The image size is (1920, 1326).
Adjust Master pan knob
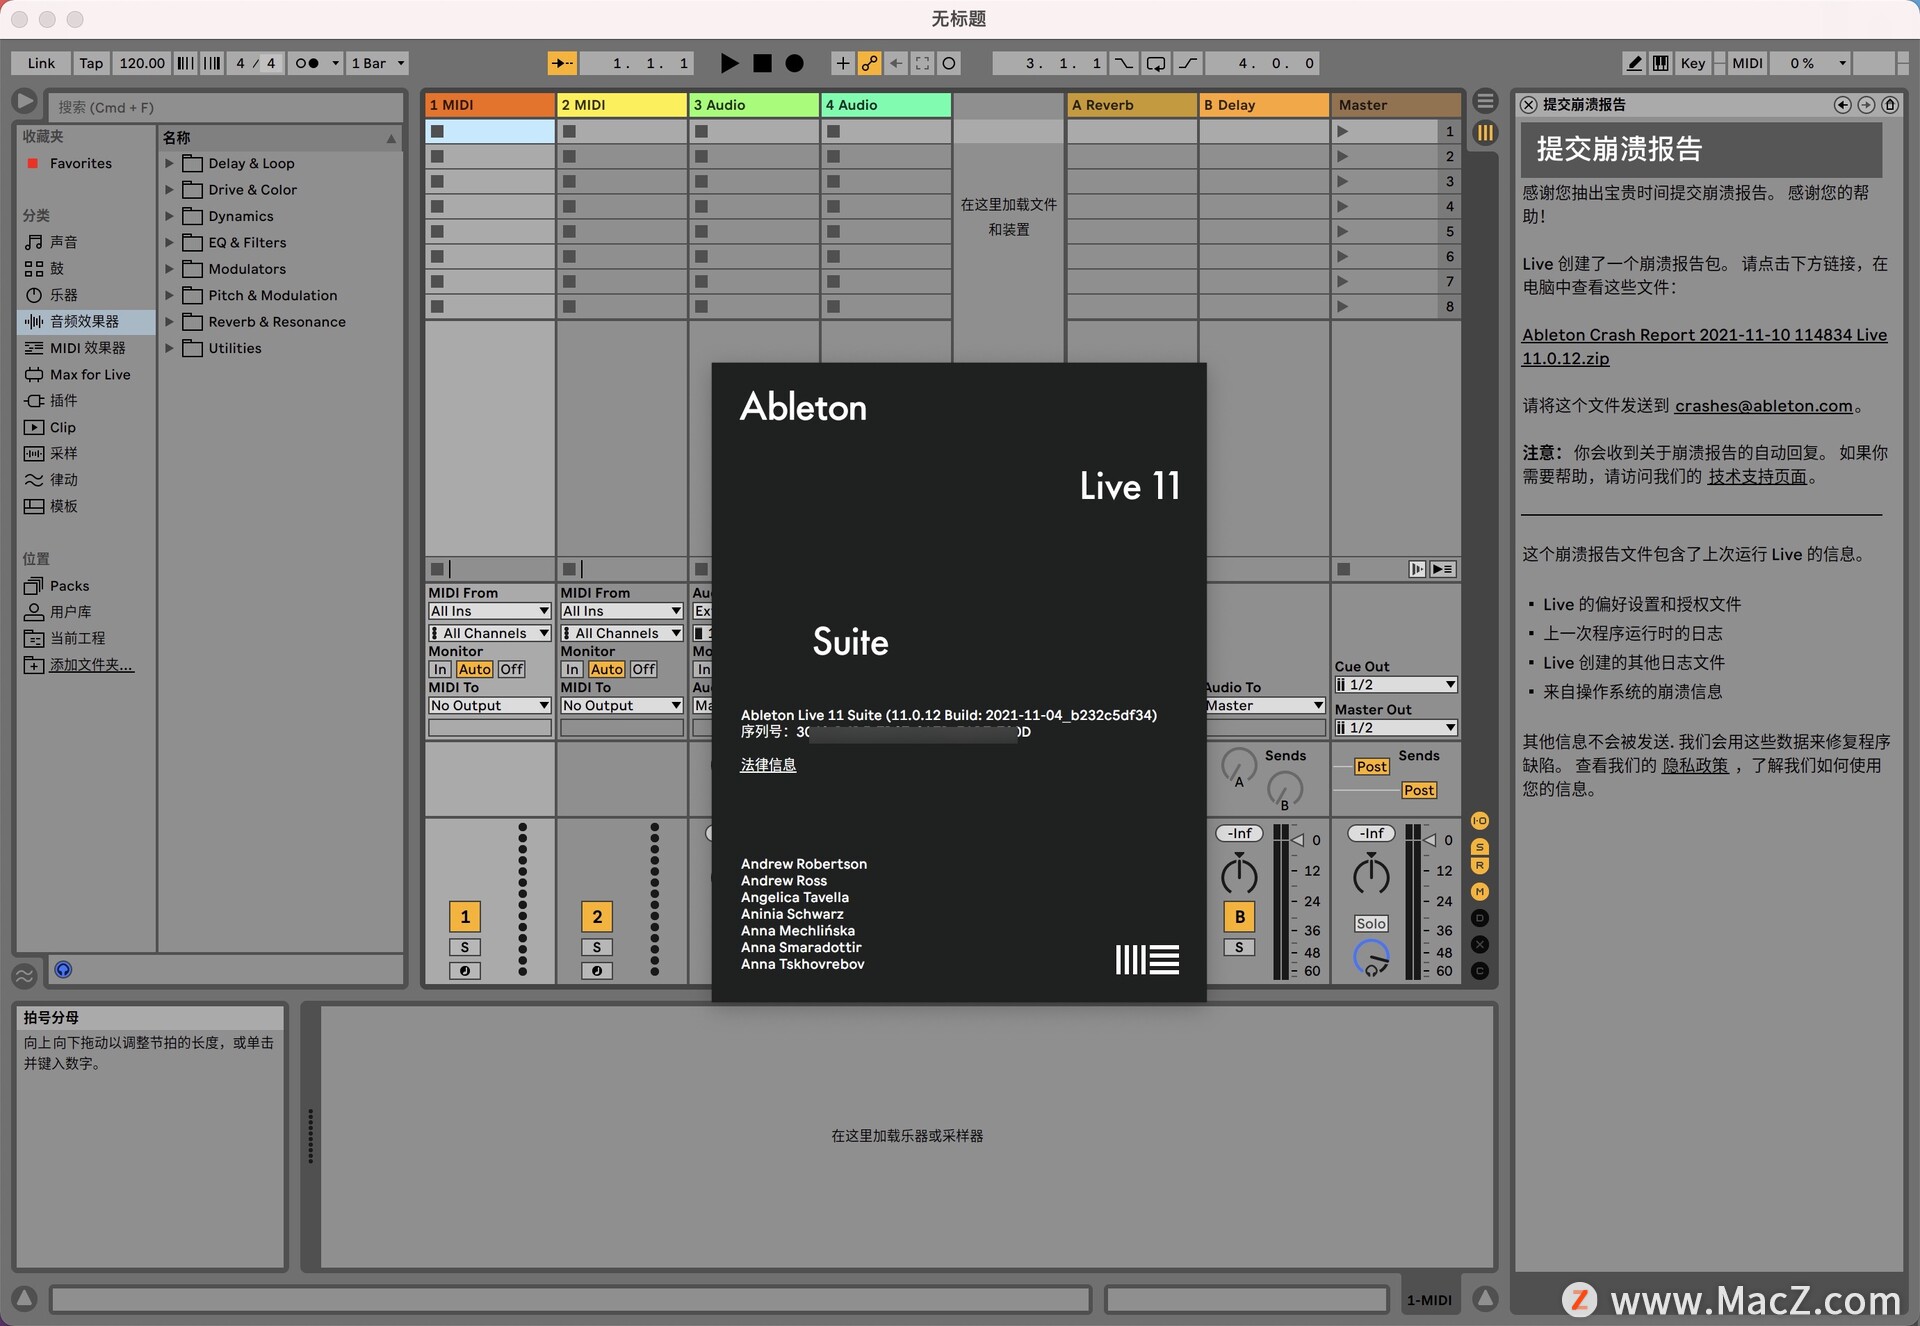[1371, 876]
